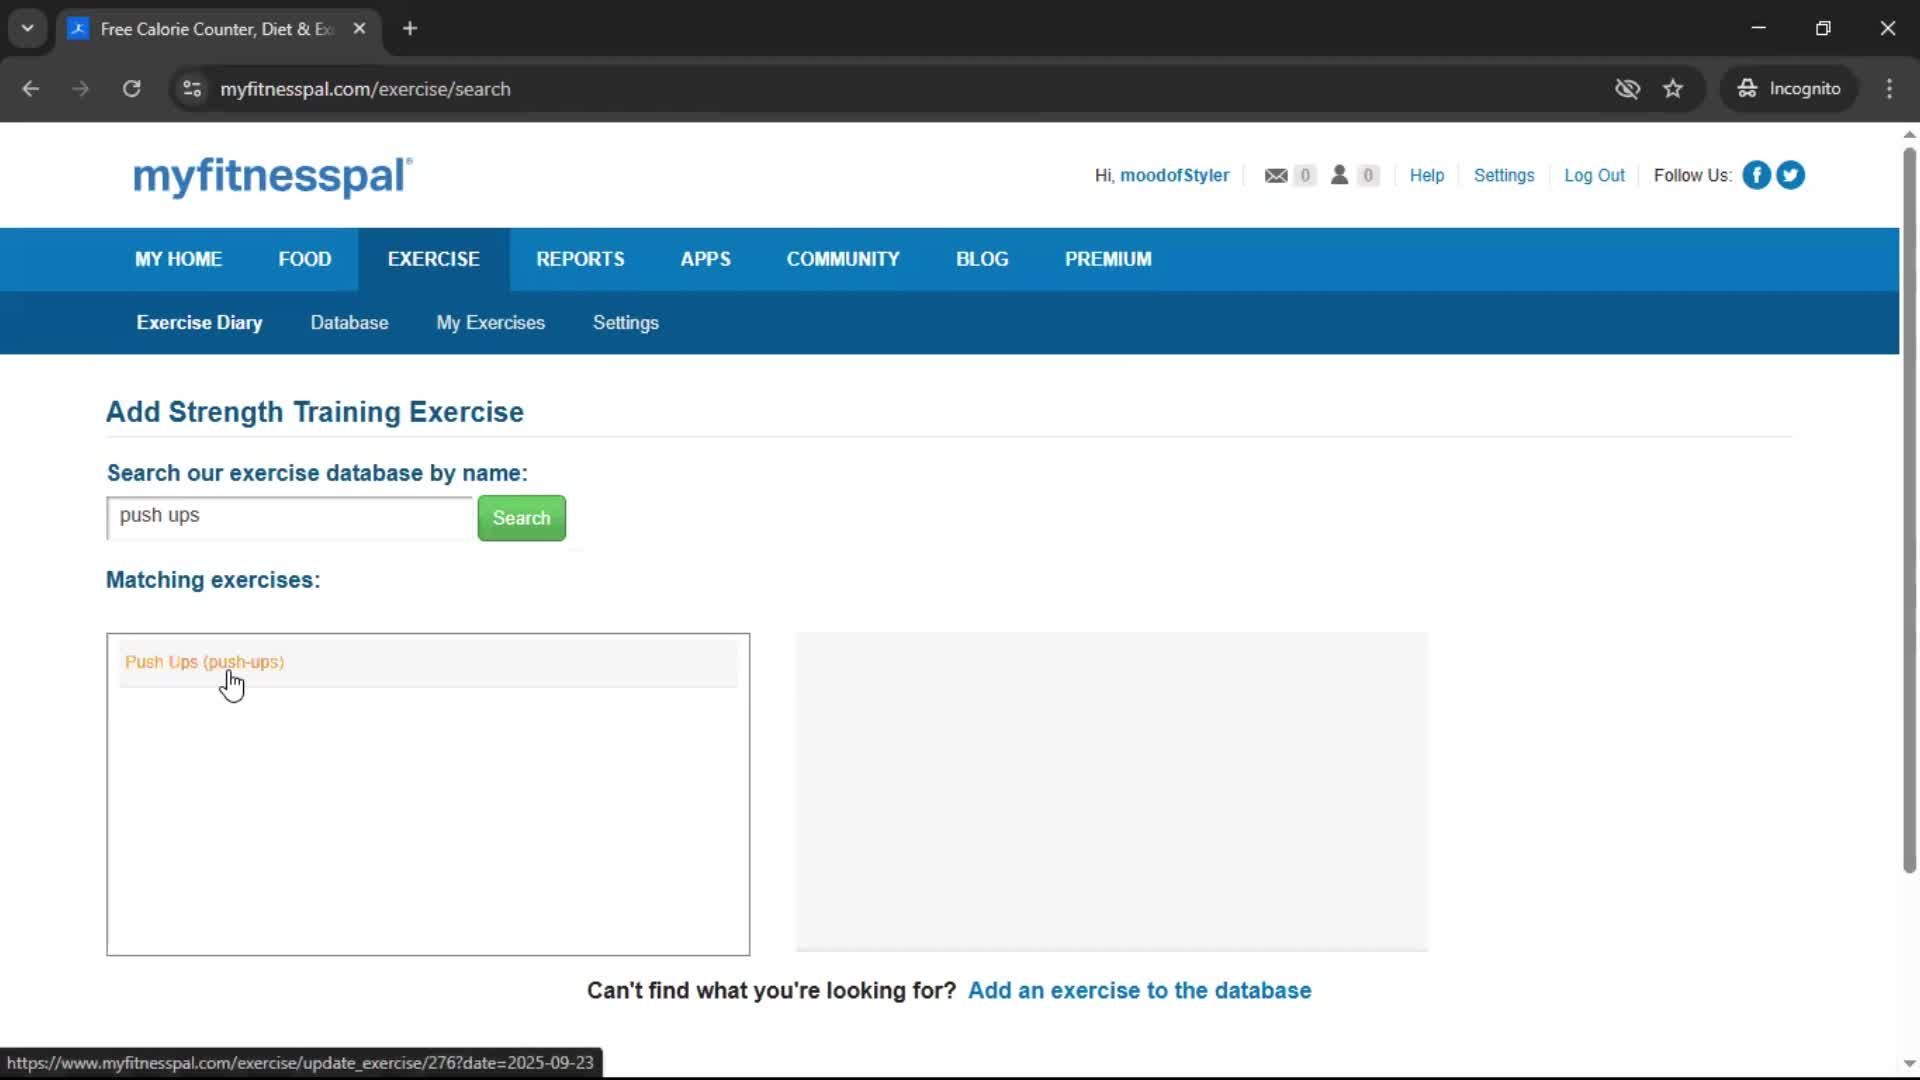The height and width of the screenshot is (1080, 1920).
Task: Open the REPORTS menu
Action: click(x=580, y=259)
